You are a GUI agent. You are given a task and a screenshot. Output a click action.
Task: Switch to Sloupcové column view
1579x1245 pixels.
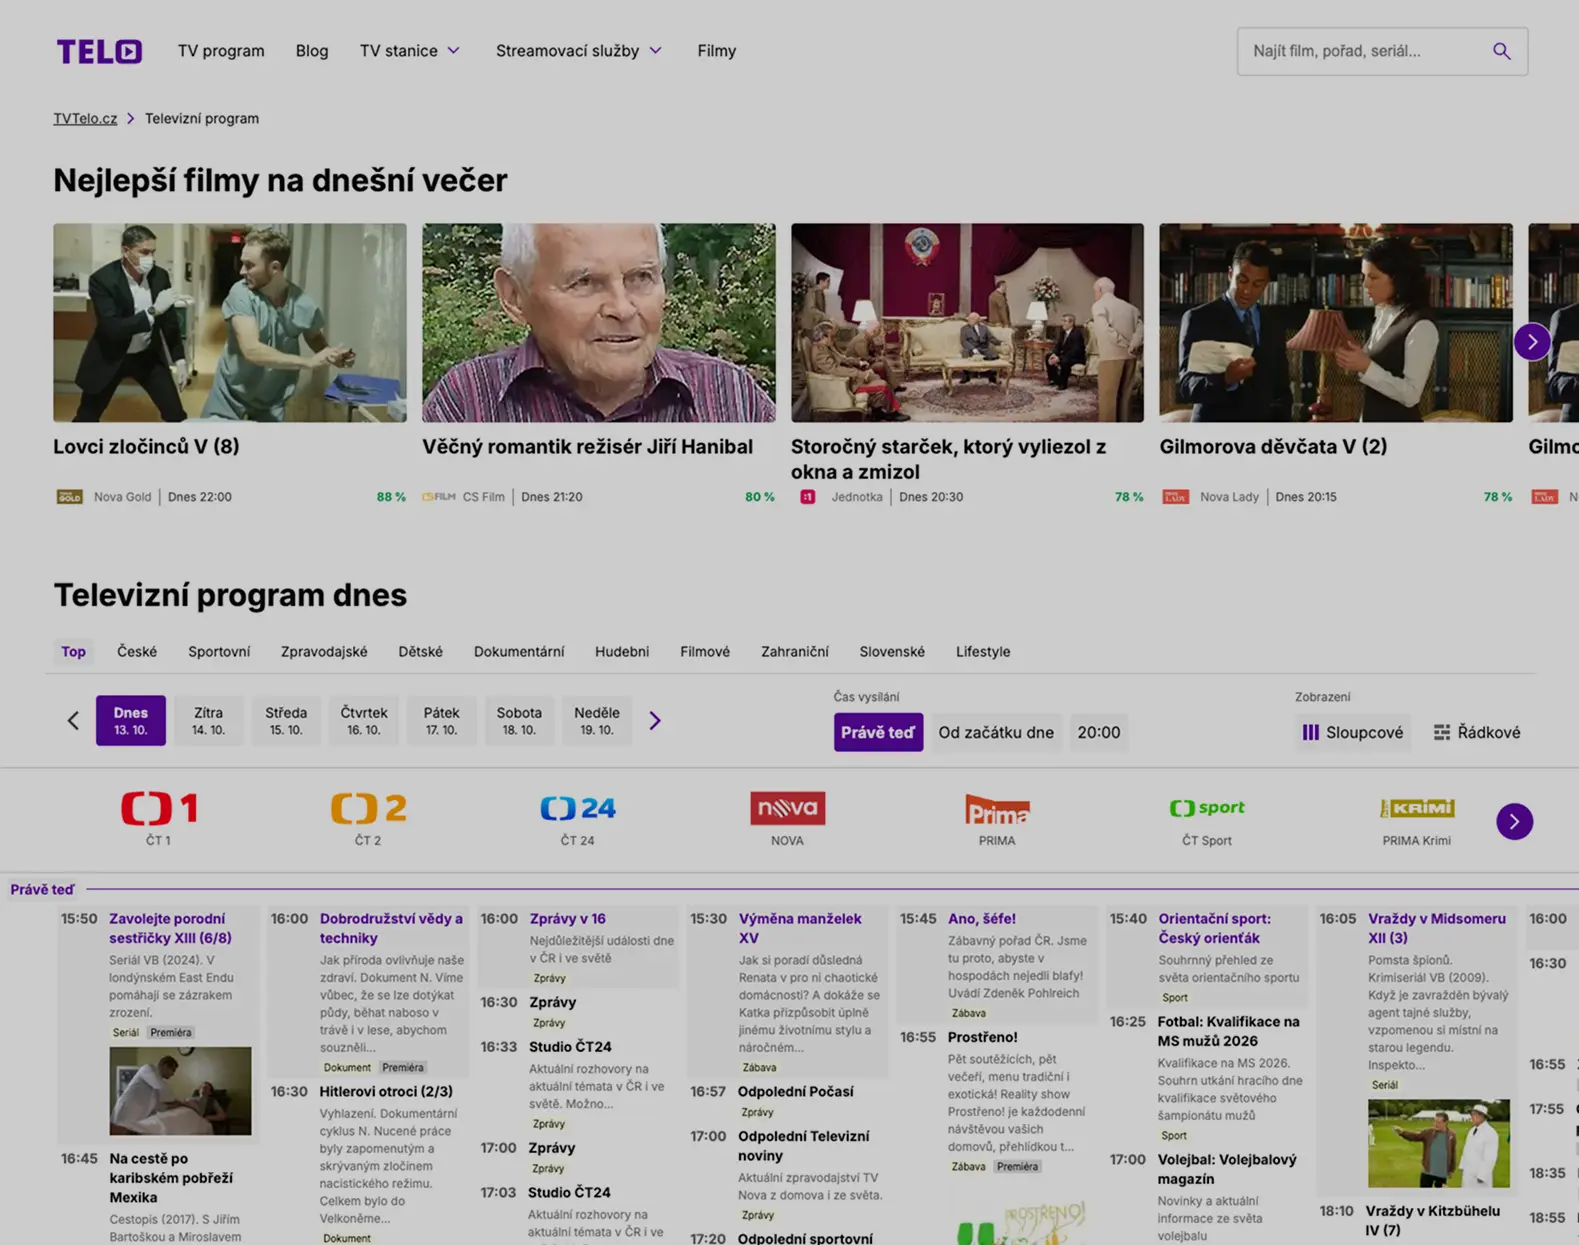click(x=1352, y=732)
